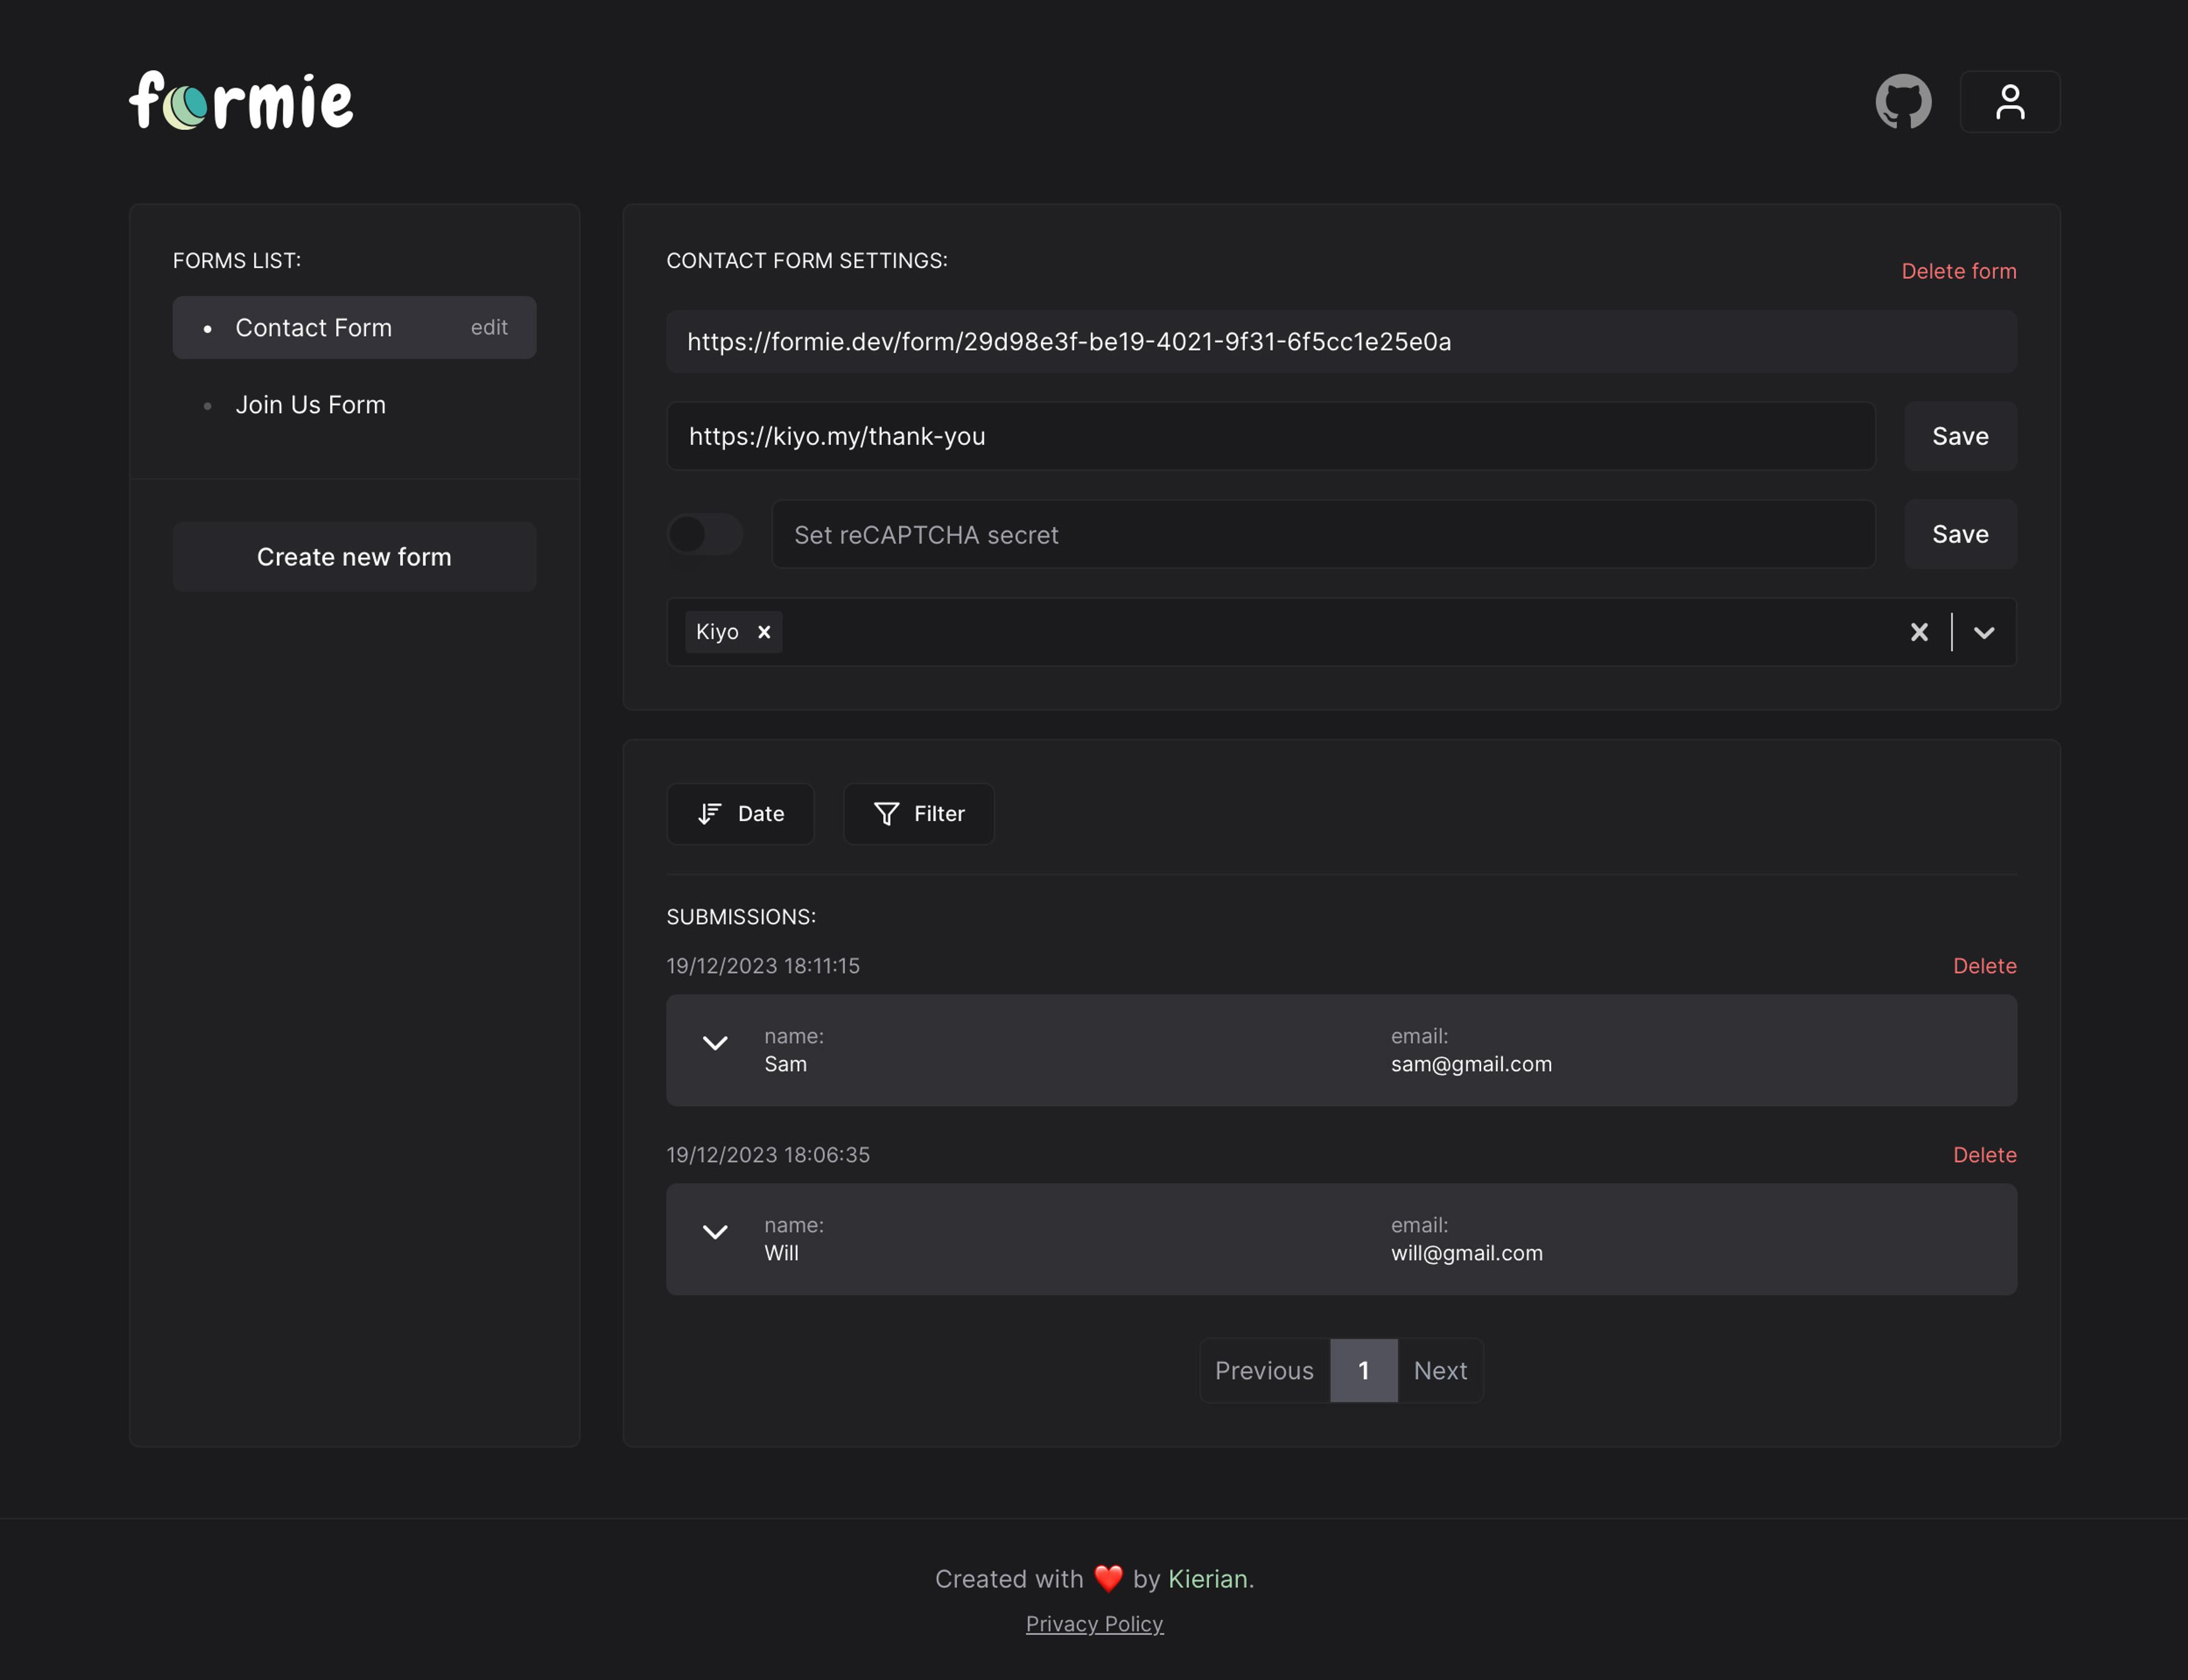This screenshot has width=2188, height=1680.
Task: Click Create new form button
Action: 354,557
